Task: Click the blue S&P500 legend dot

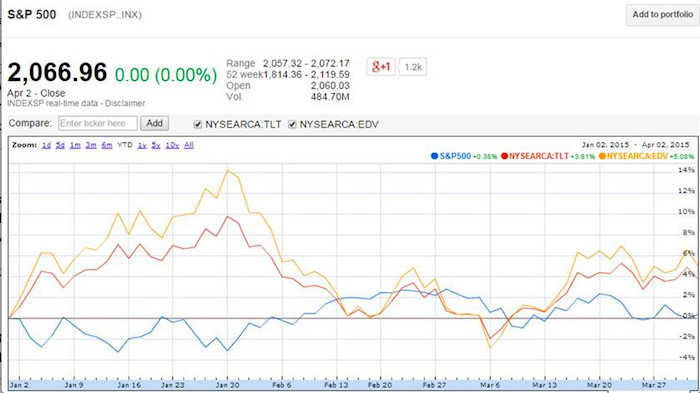Action: point(434,156)
